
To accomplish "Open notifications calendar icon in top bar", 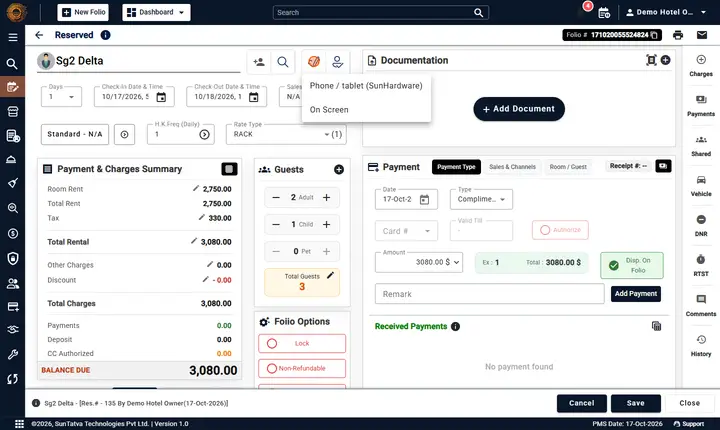I will tap(604, 13).
